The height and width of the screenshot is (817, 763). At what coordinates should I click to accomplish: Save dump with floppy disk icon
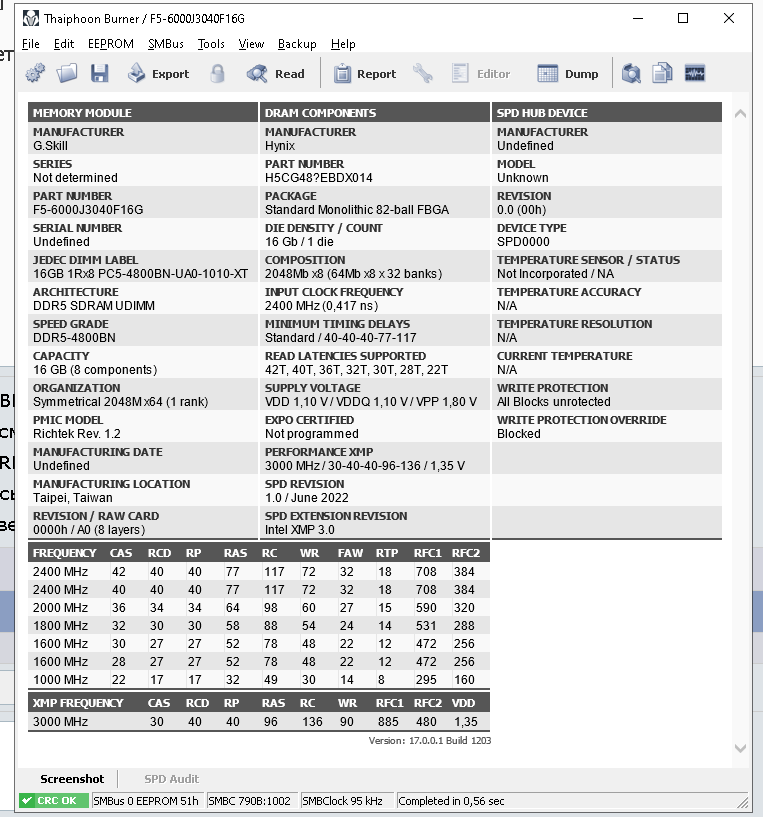100,73
